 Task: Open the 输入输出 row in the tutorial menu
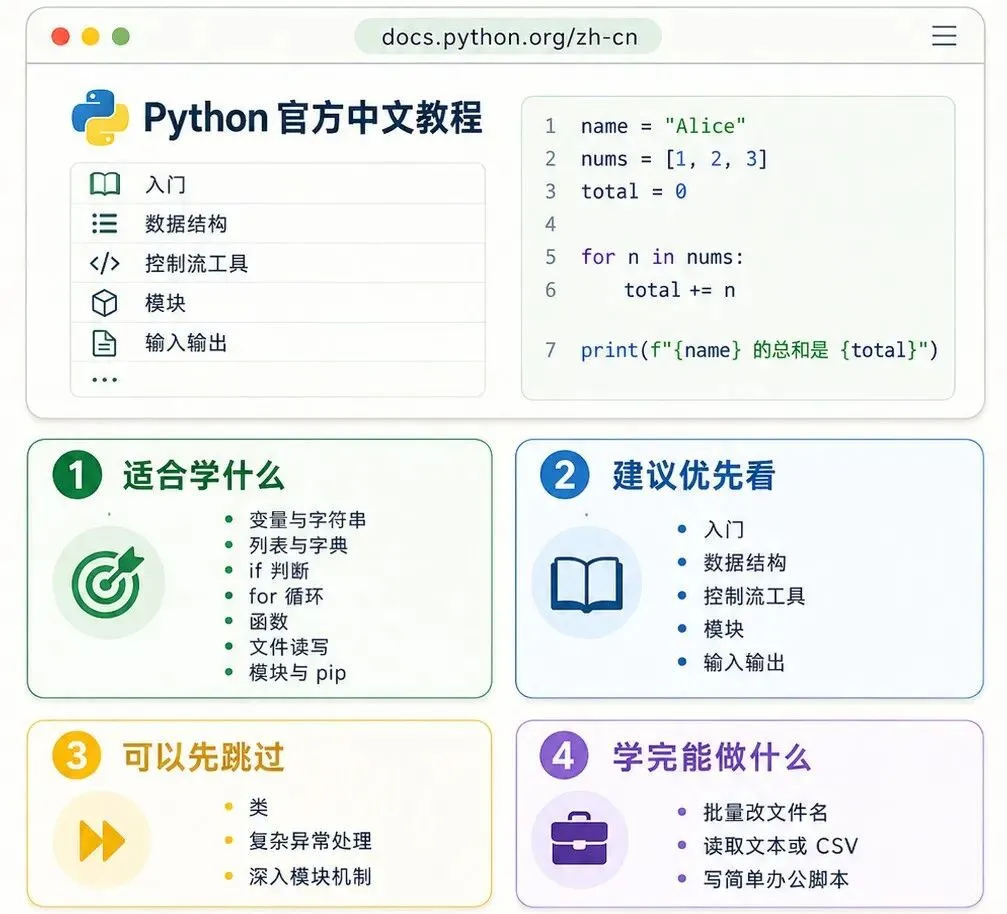coord(277,342)
